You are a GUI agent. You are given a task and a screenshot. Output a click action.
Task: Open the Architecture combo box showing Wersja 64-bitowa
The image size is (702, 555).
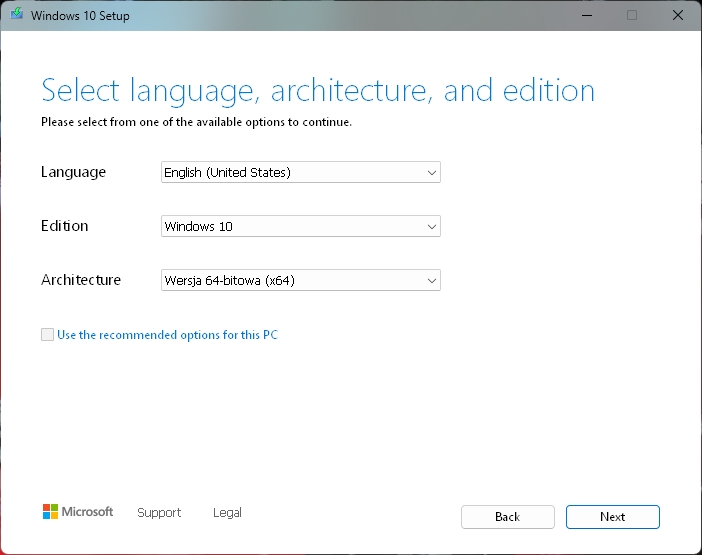coord(301,280)
